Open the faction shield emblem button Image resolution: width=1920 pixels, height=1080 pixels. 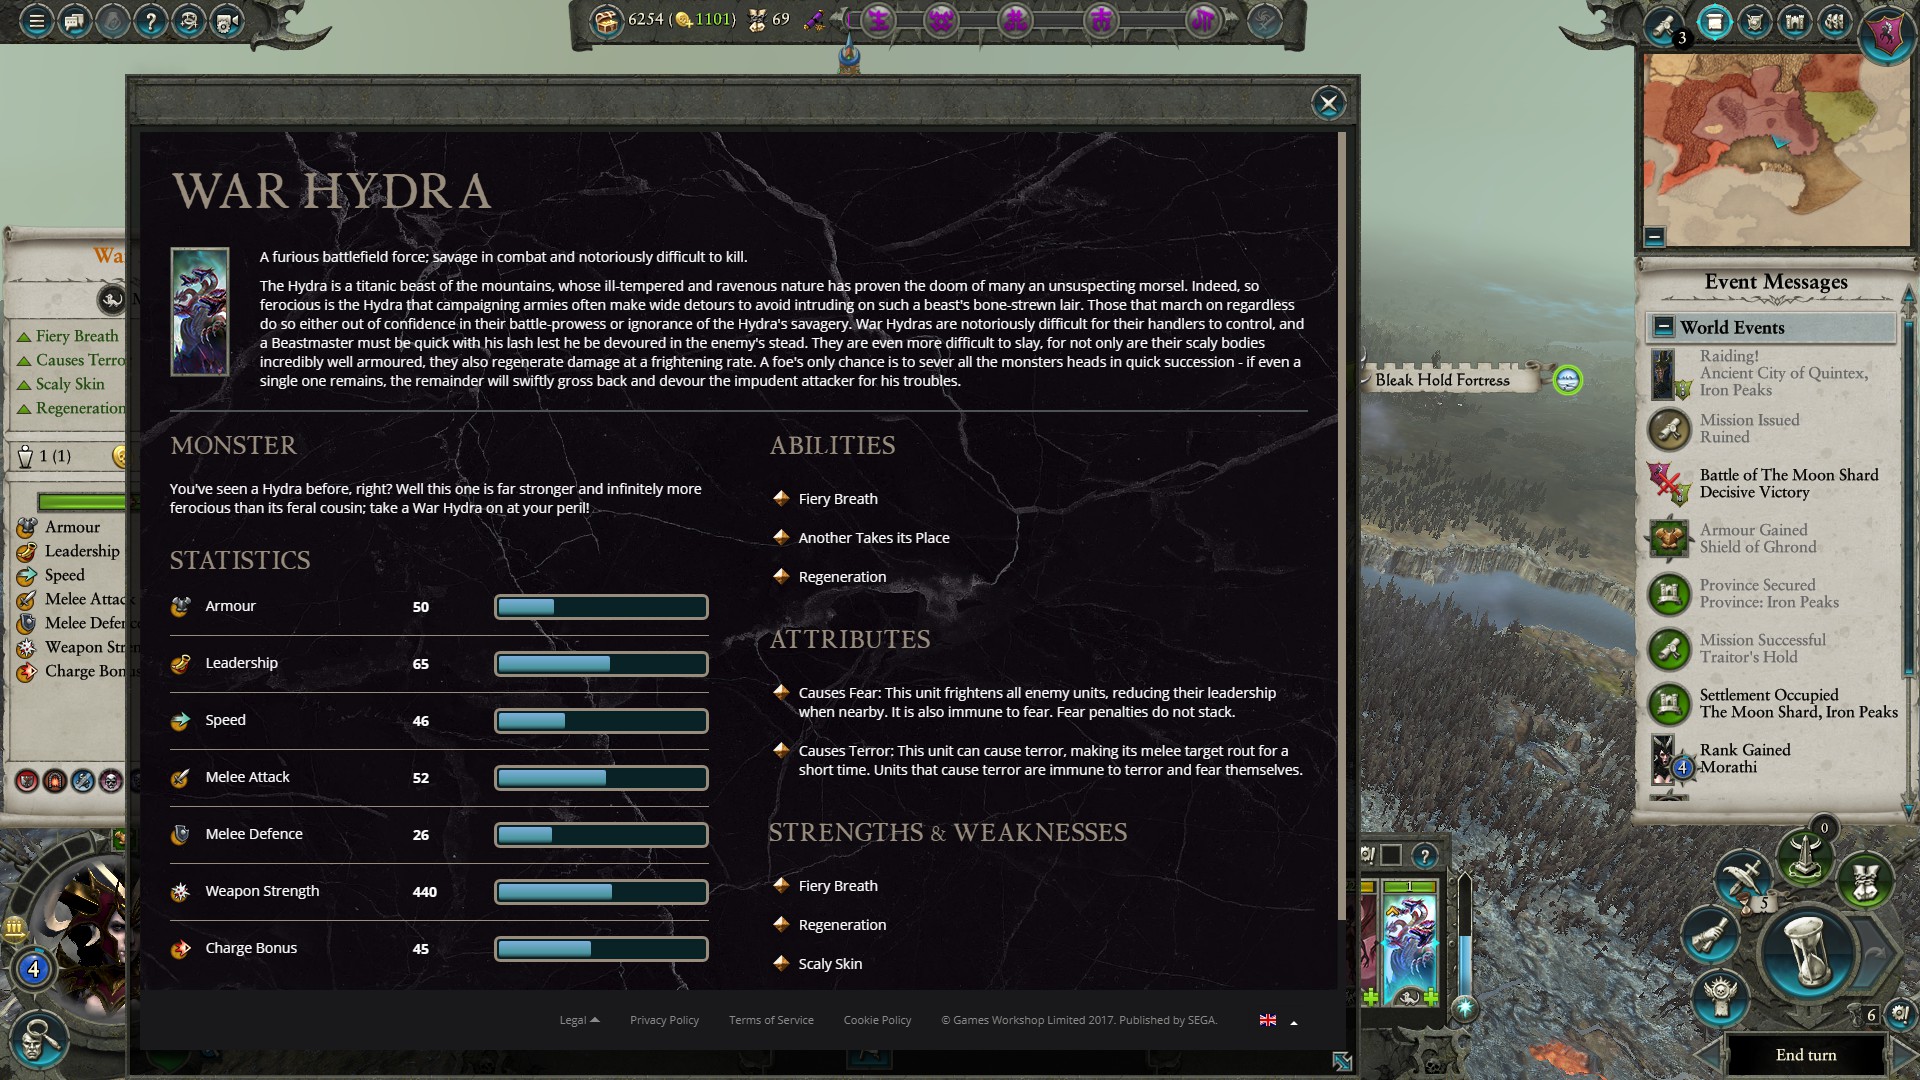pyautogui.click(x=1886, y=34)
